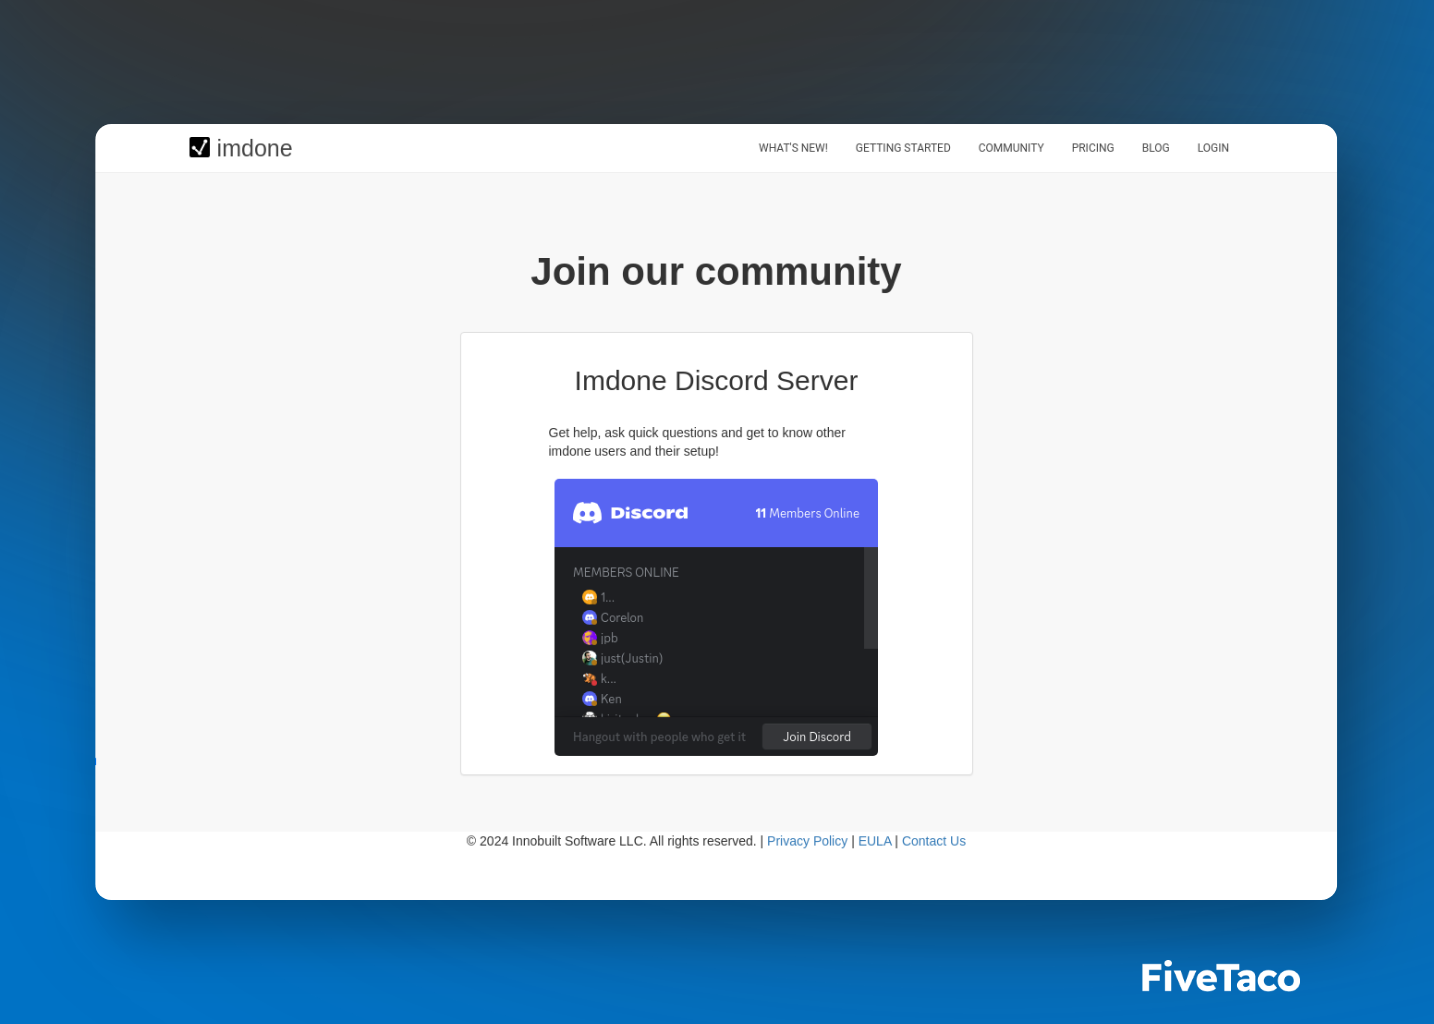The width and height of the screenshot is (1434, 1024).
Task: Click the MEMBERS ONLINE heading
Action: [626, 572]
